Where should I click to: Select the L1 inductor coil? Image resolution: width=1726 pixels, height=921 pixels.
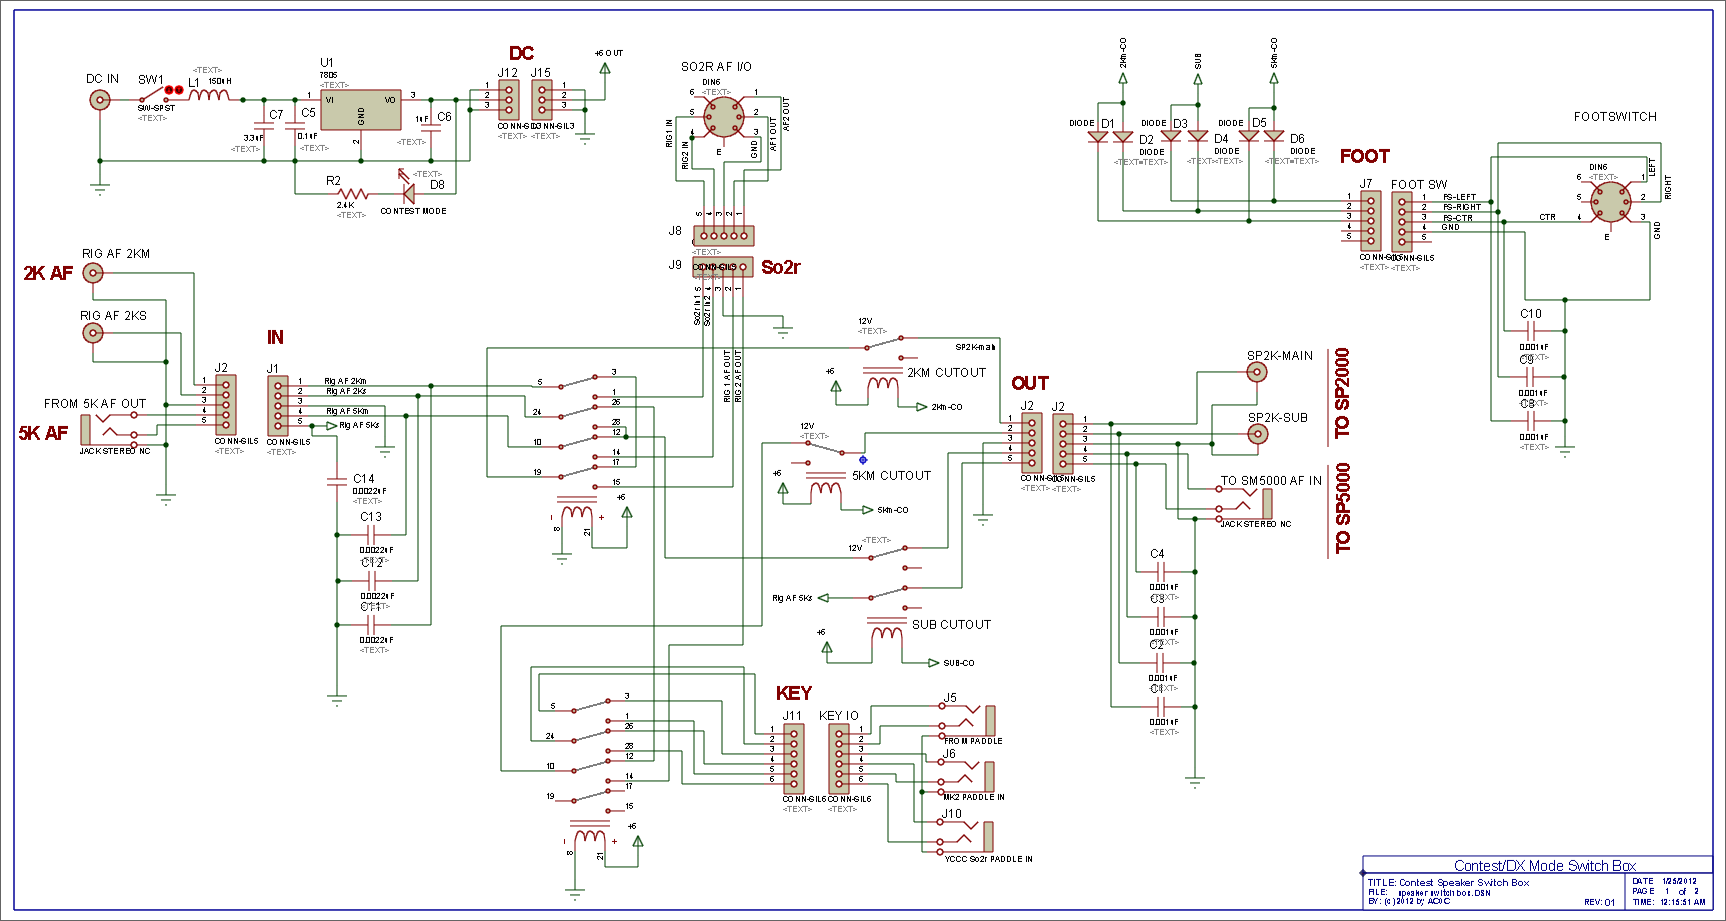click(209, 96)
